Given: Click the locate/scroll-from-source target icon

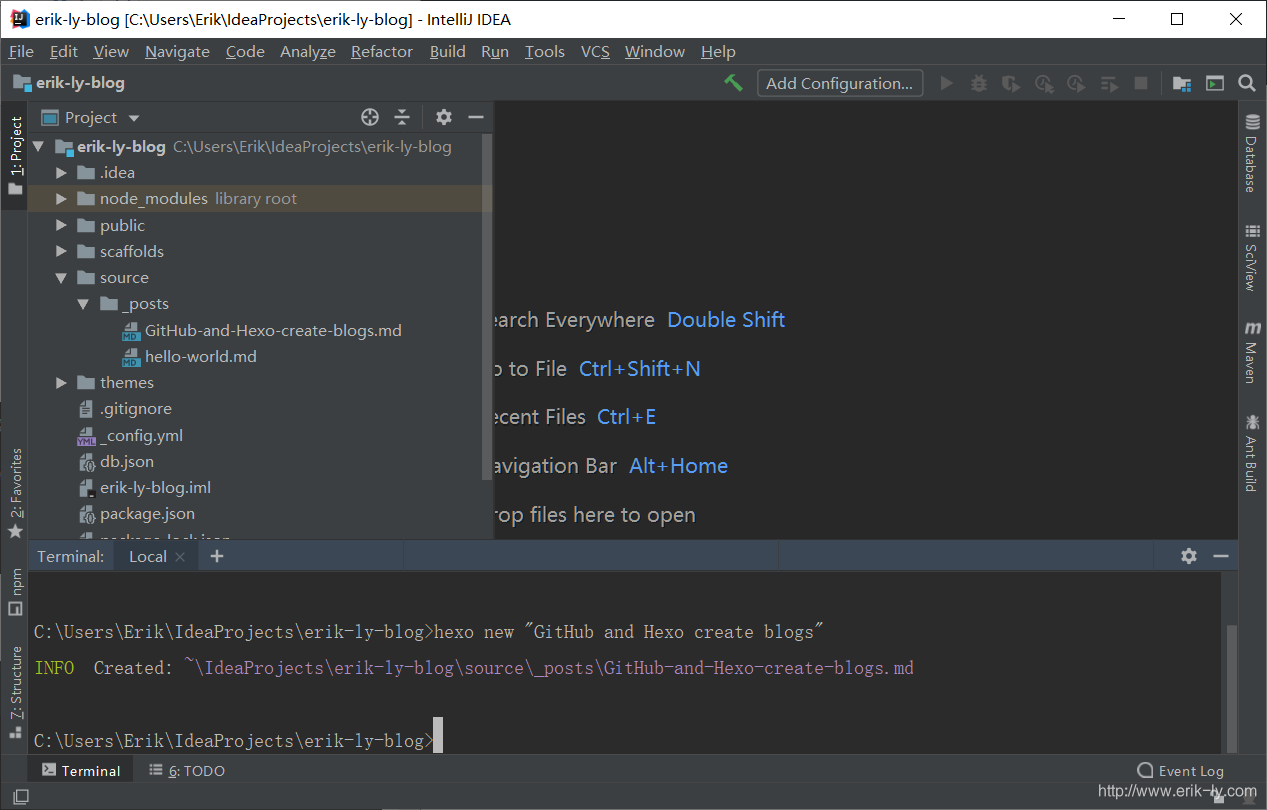Looking at the screenshot, I should (x=370, y=117).
